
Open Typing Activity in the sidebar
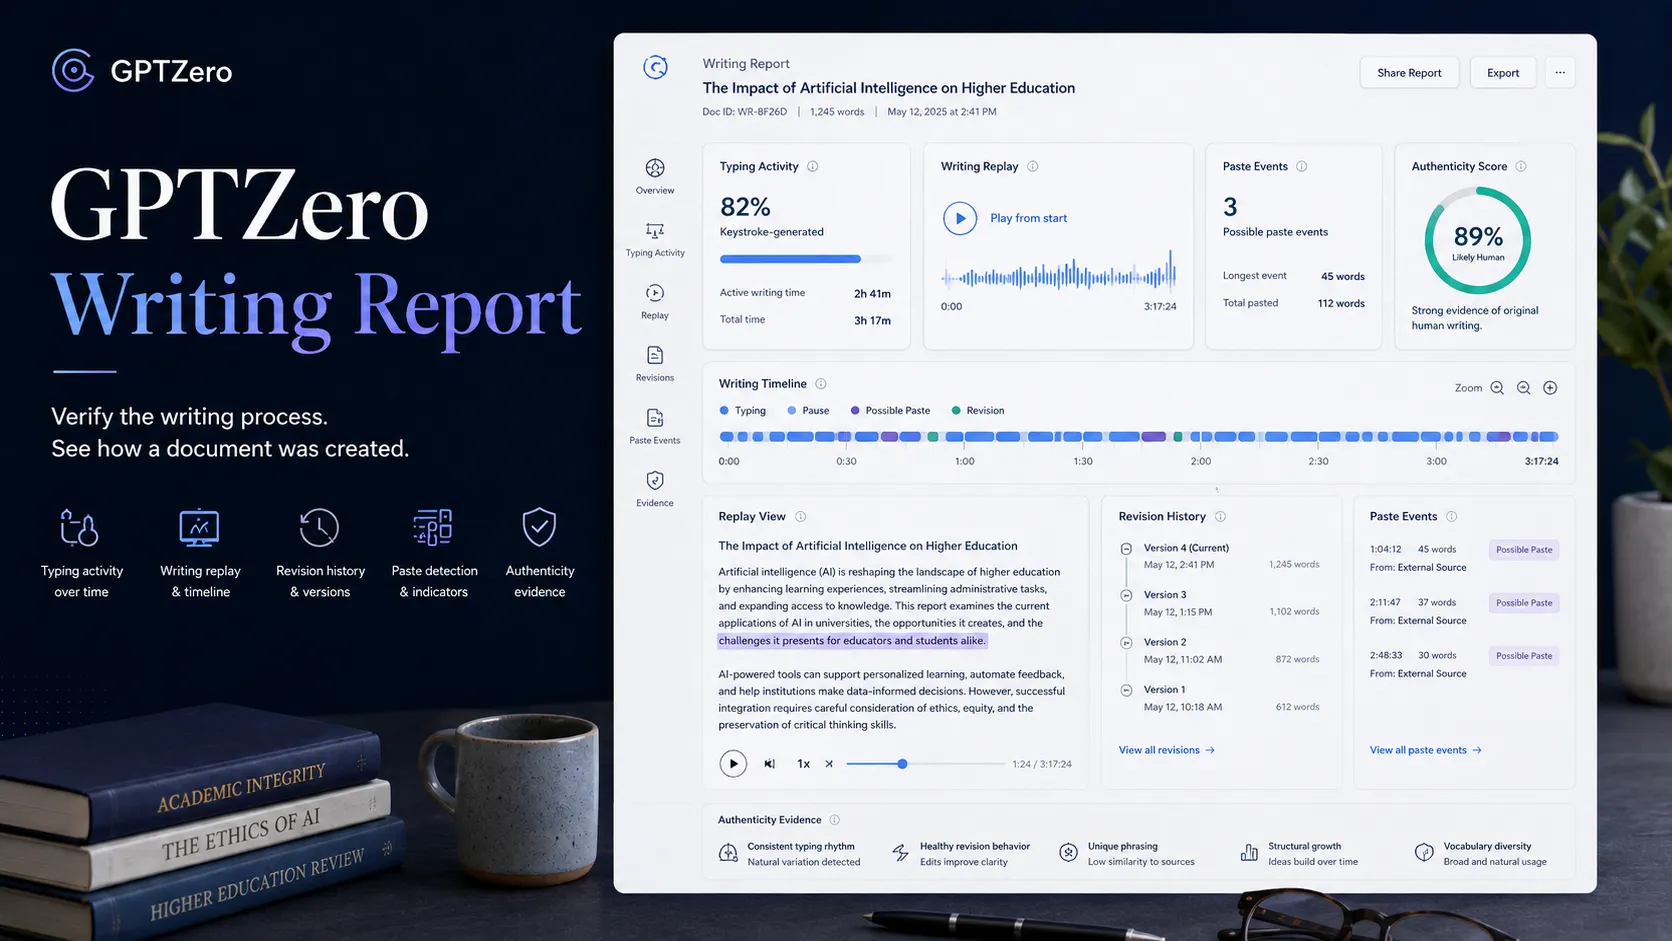(655, 239)
